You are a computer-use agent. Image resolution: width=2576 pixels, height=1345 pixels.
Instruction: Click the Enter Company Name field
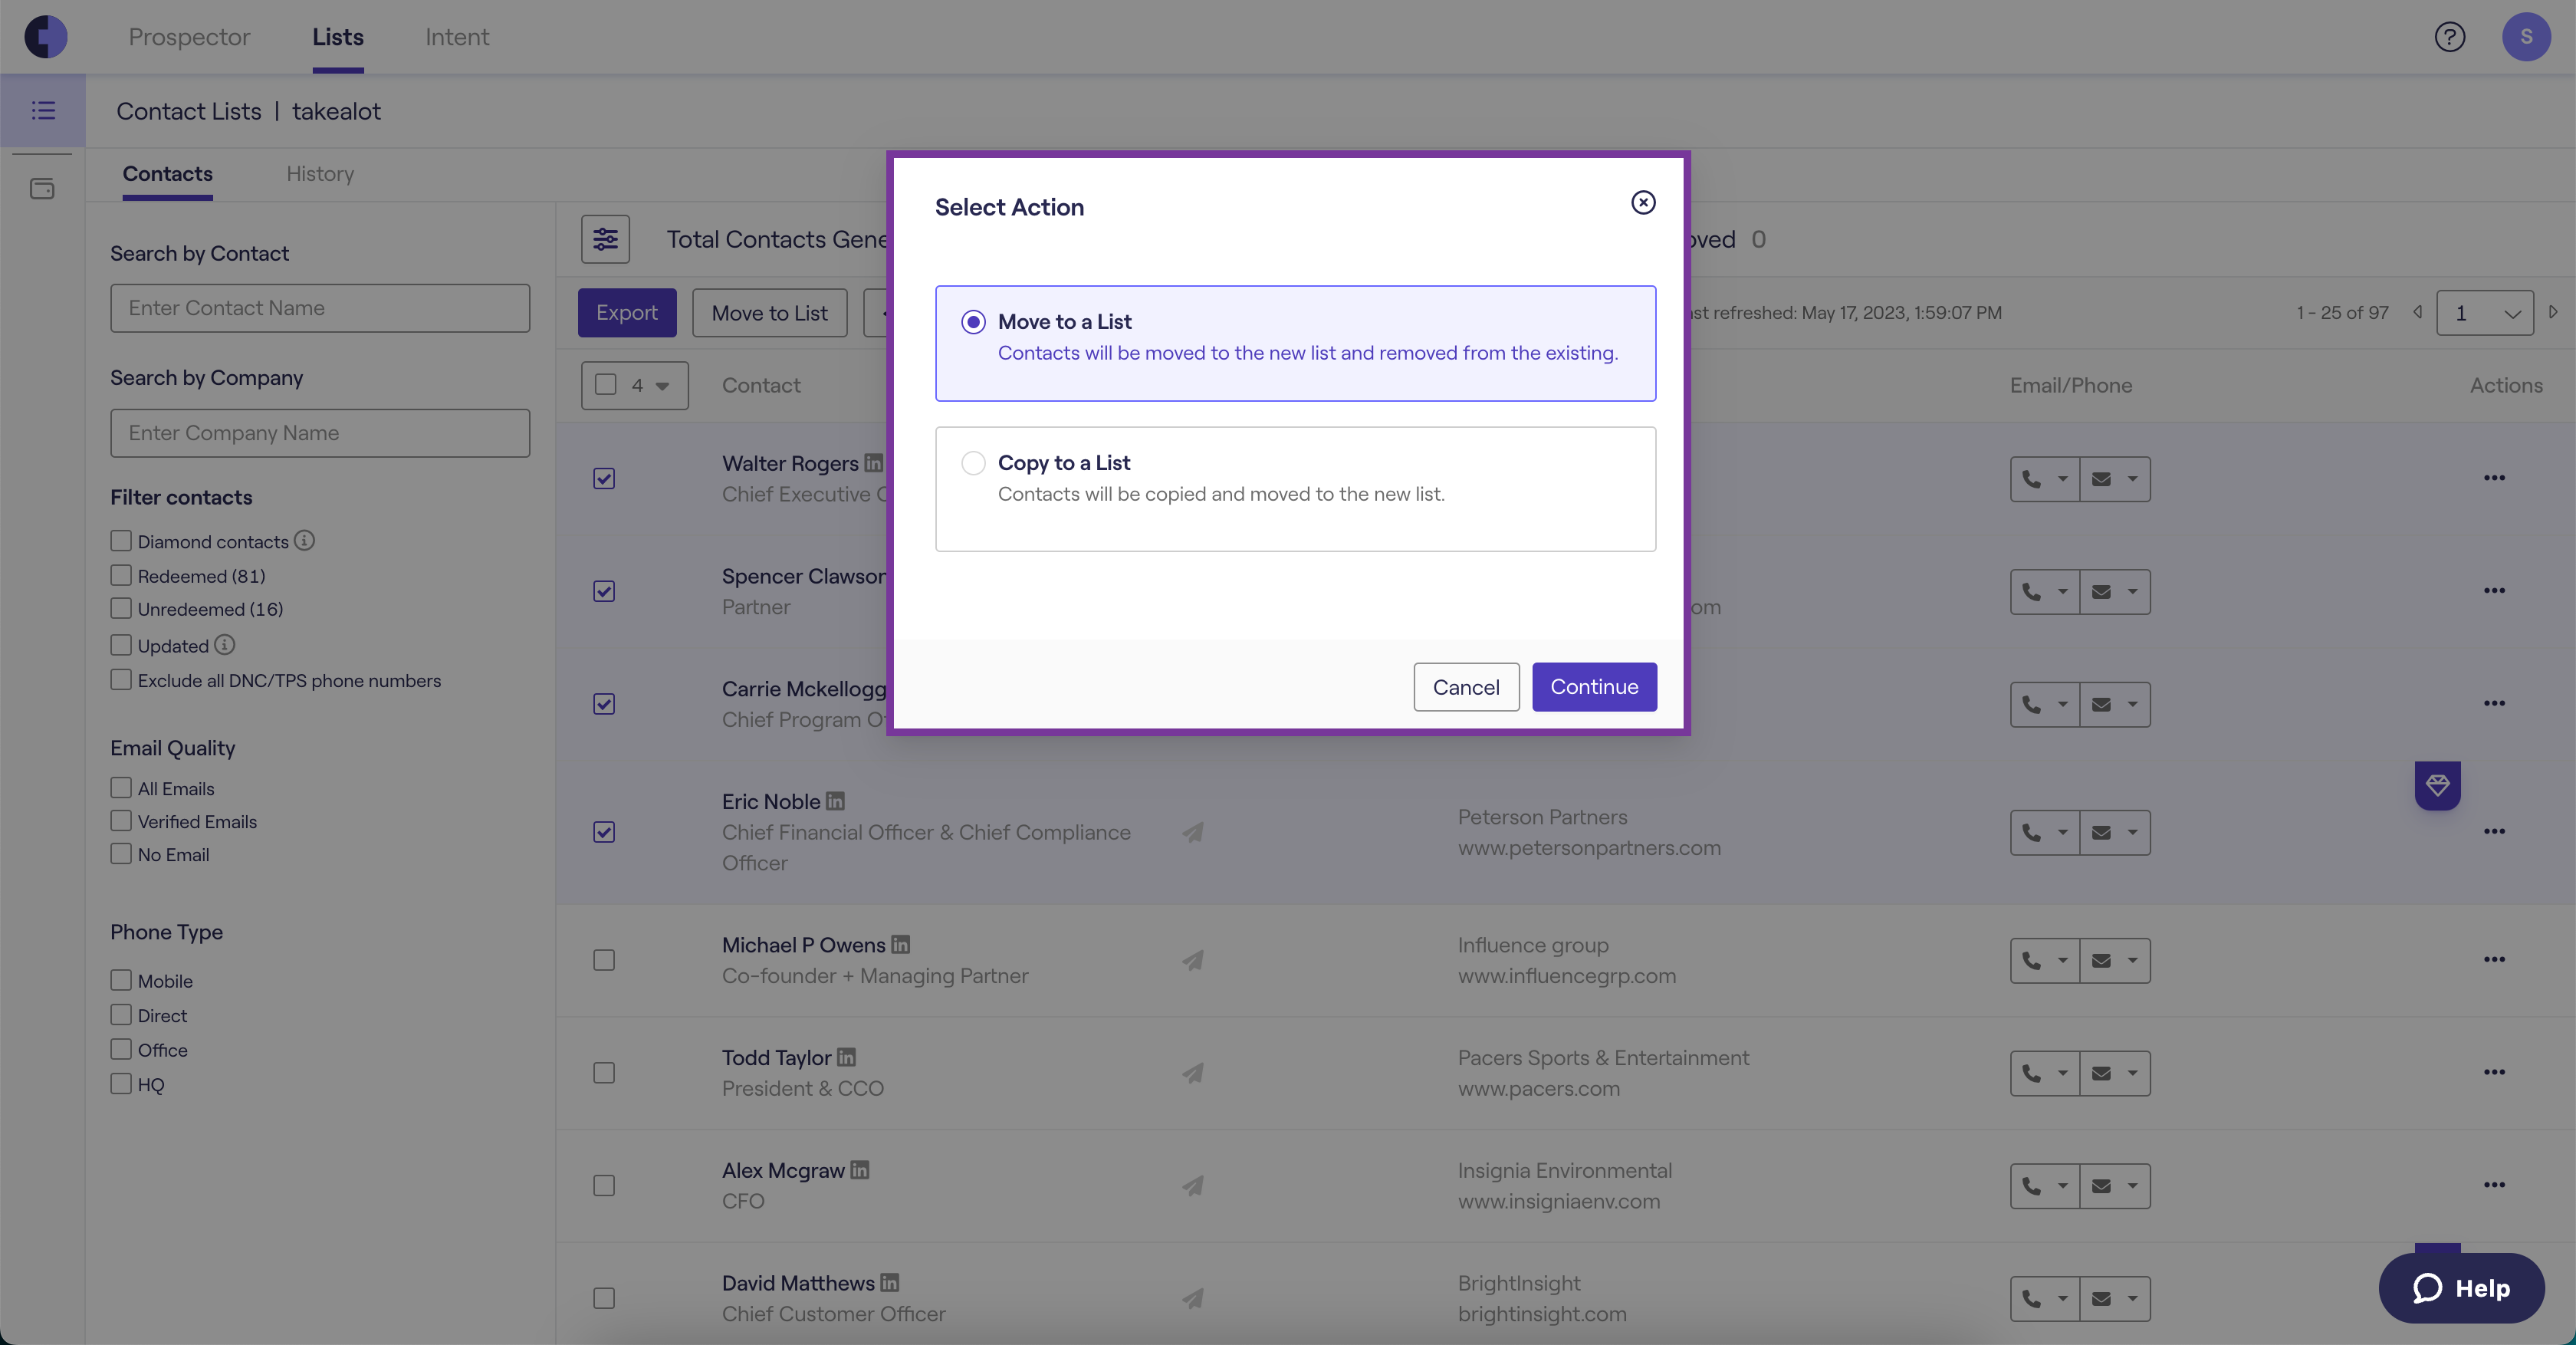pos(320,433)
